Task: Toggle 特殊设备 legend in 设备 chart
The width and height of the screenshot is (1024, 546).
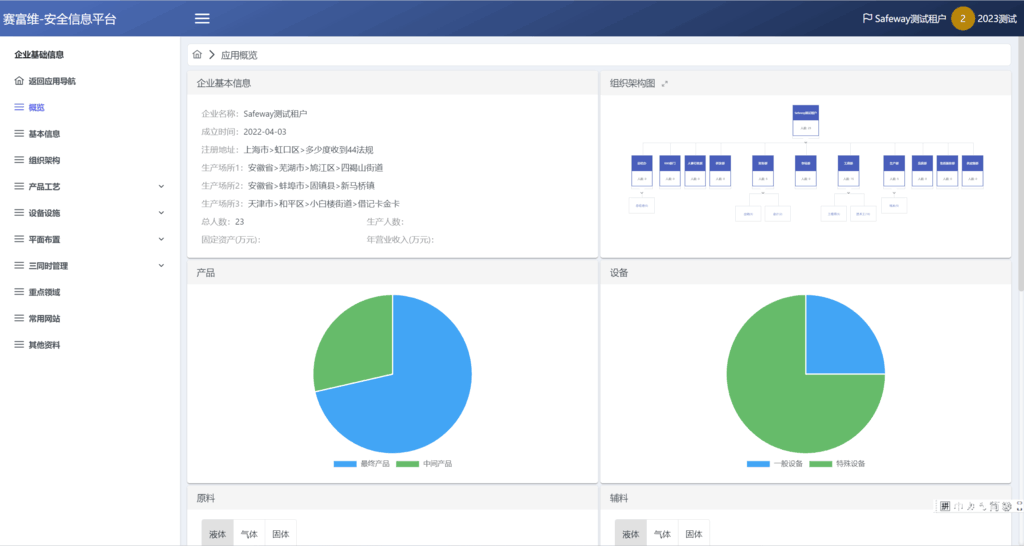Action: pos(838,464)
